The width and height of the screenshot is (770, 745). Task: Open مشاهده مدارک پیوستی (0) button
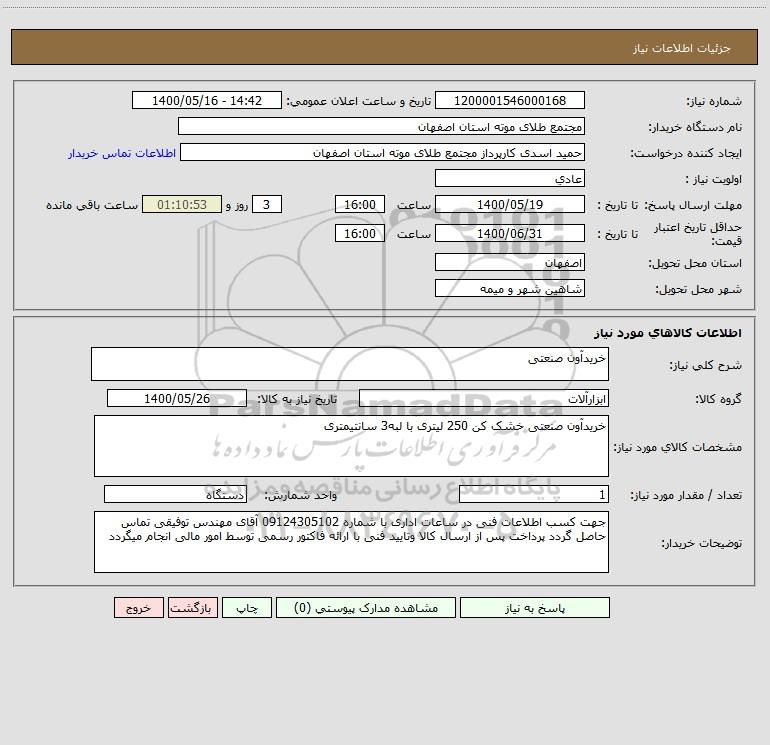(365, 607)
